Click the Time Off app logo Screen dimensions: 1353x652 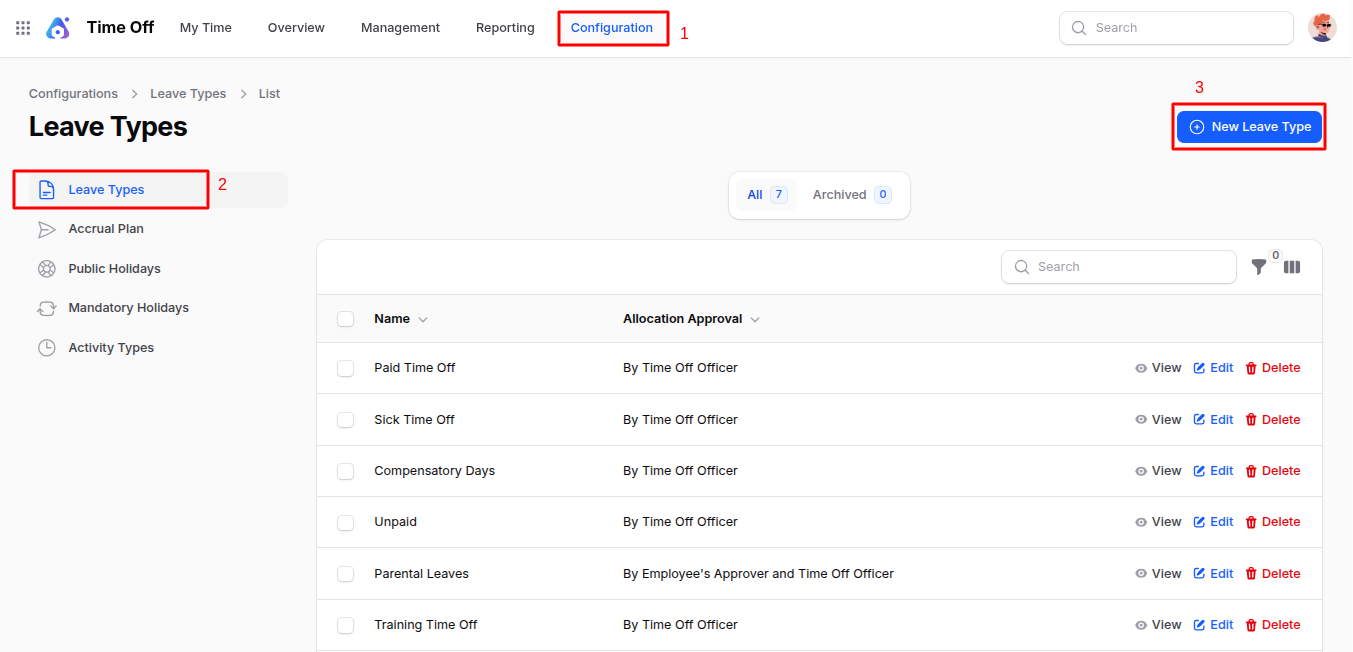(x=58, y=28)
